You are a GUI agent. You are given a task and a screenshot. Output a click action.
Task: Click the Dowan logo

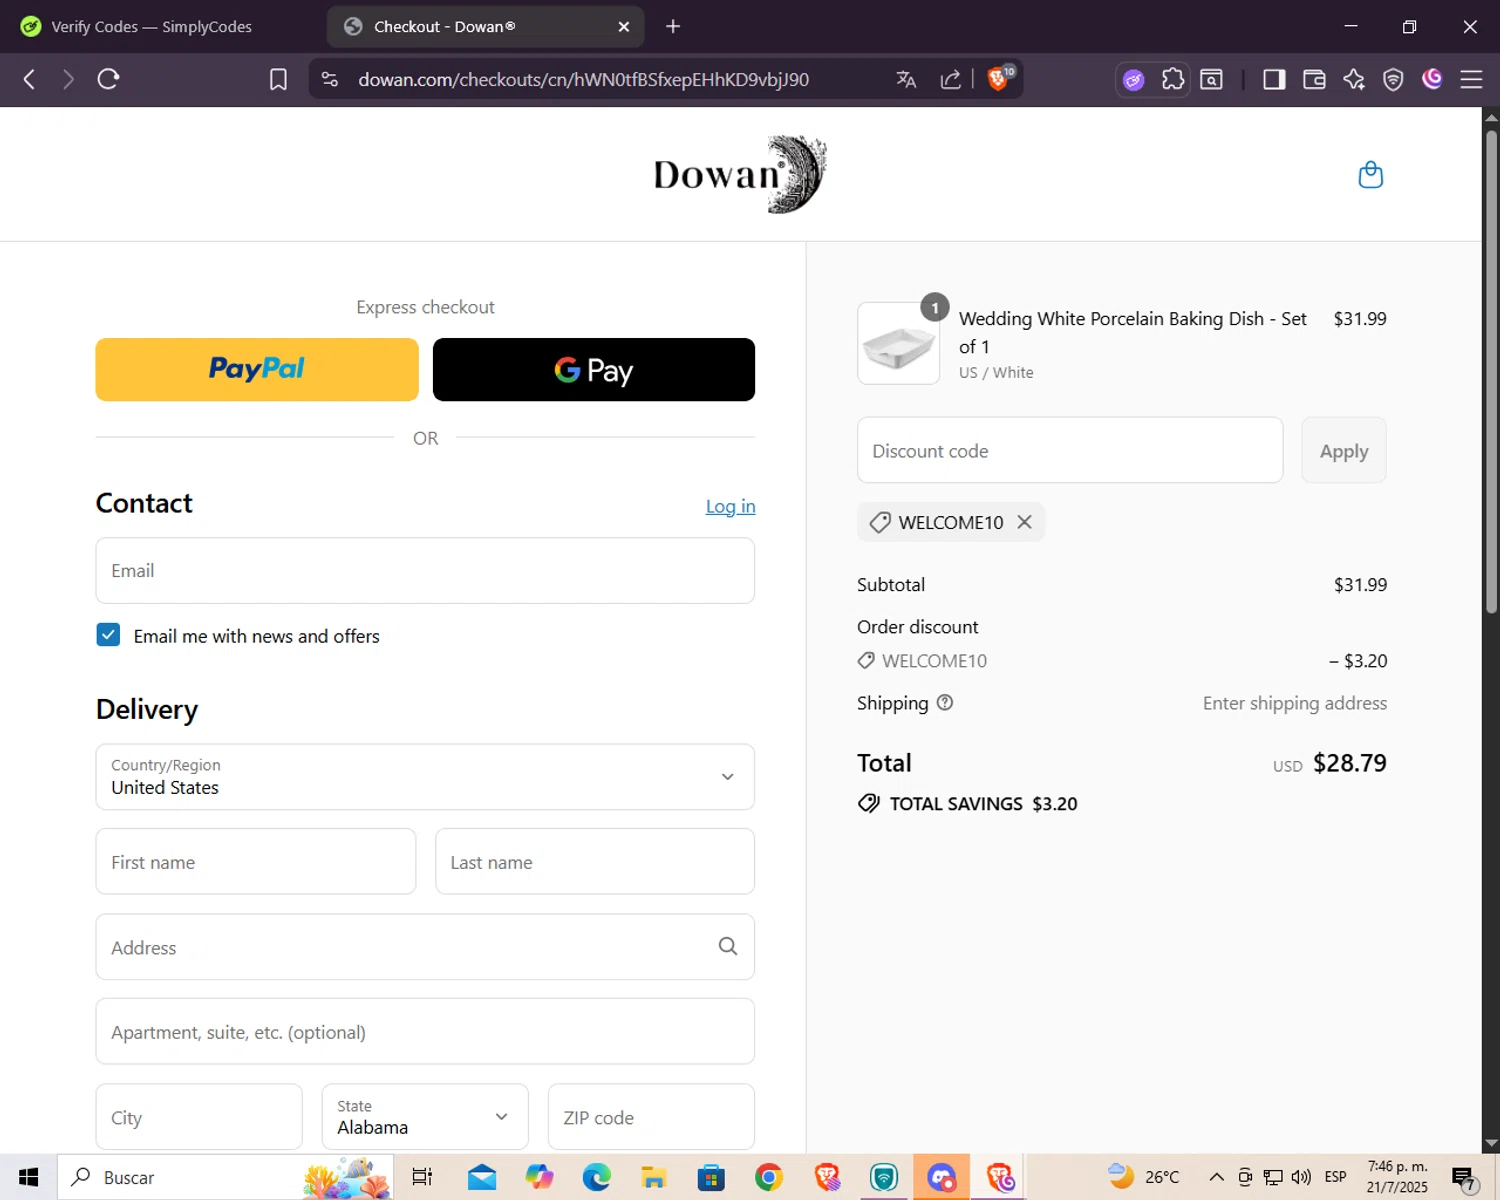(x=740, y=174)
